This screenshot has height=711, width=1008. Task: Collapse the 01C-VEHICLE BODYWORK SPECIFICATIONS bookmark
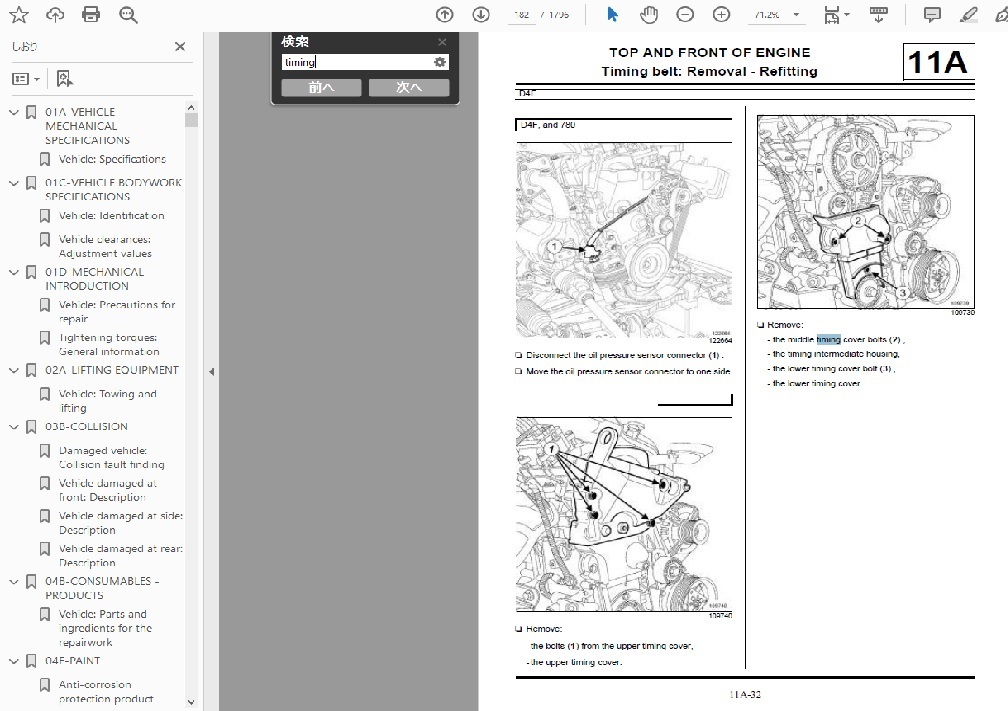coord(14,183)
